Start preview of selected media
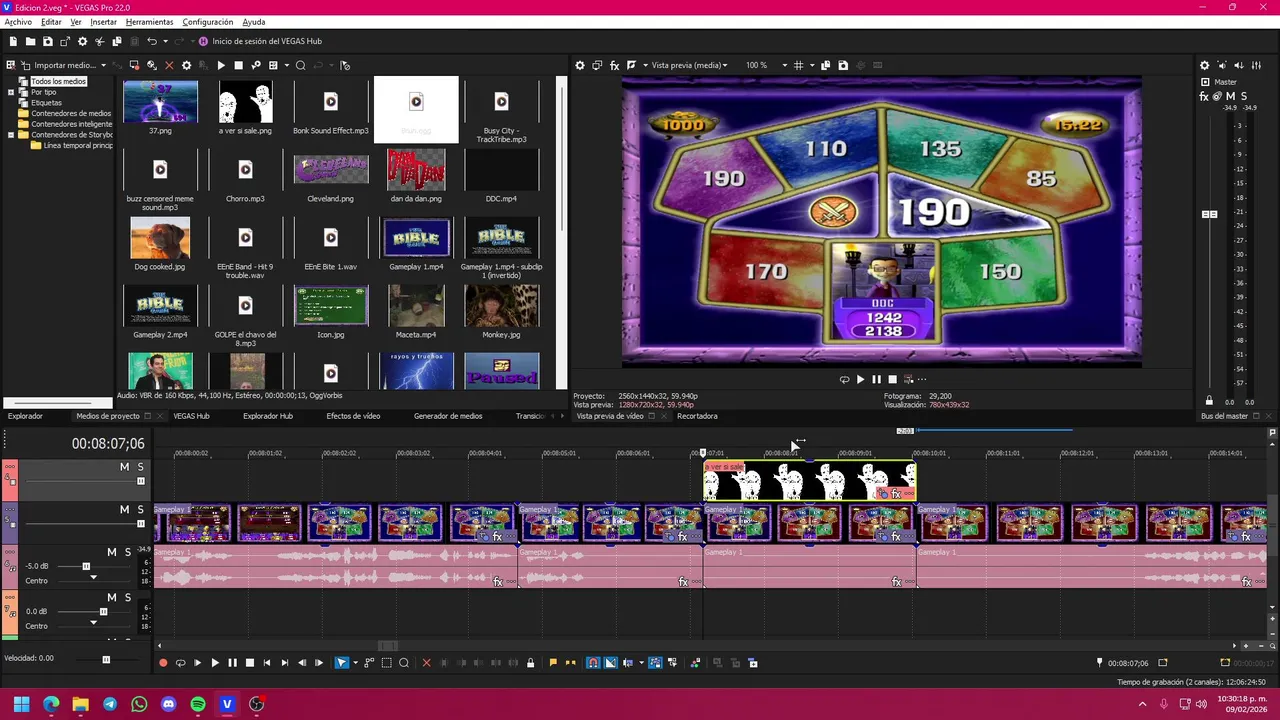This screenshot has width=1280, height=720. click(221, 65)
